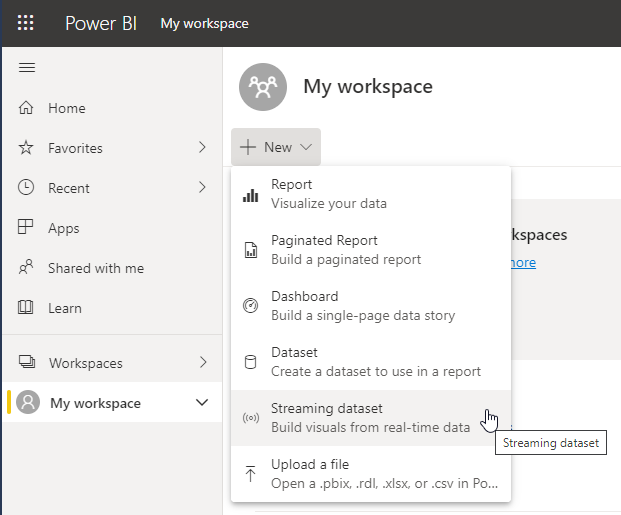Click 'Create a dataset to use in a report'
The width and height of the screenshot is (621, 515).
tap(376, 371)
